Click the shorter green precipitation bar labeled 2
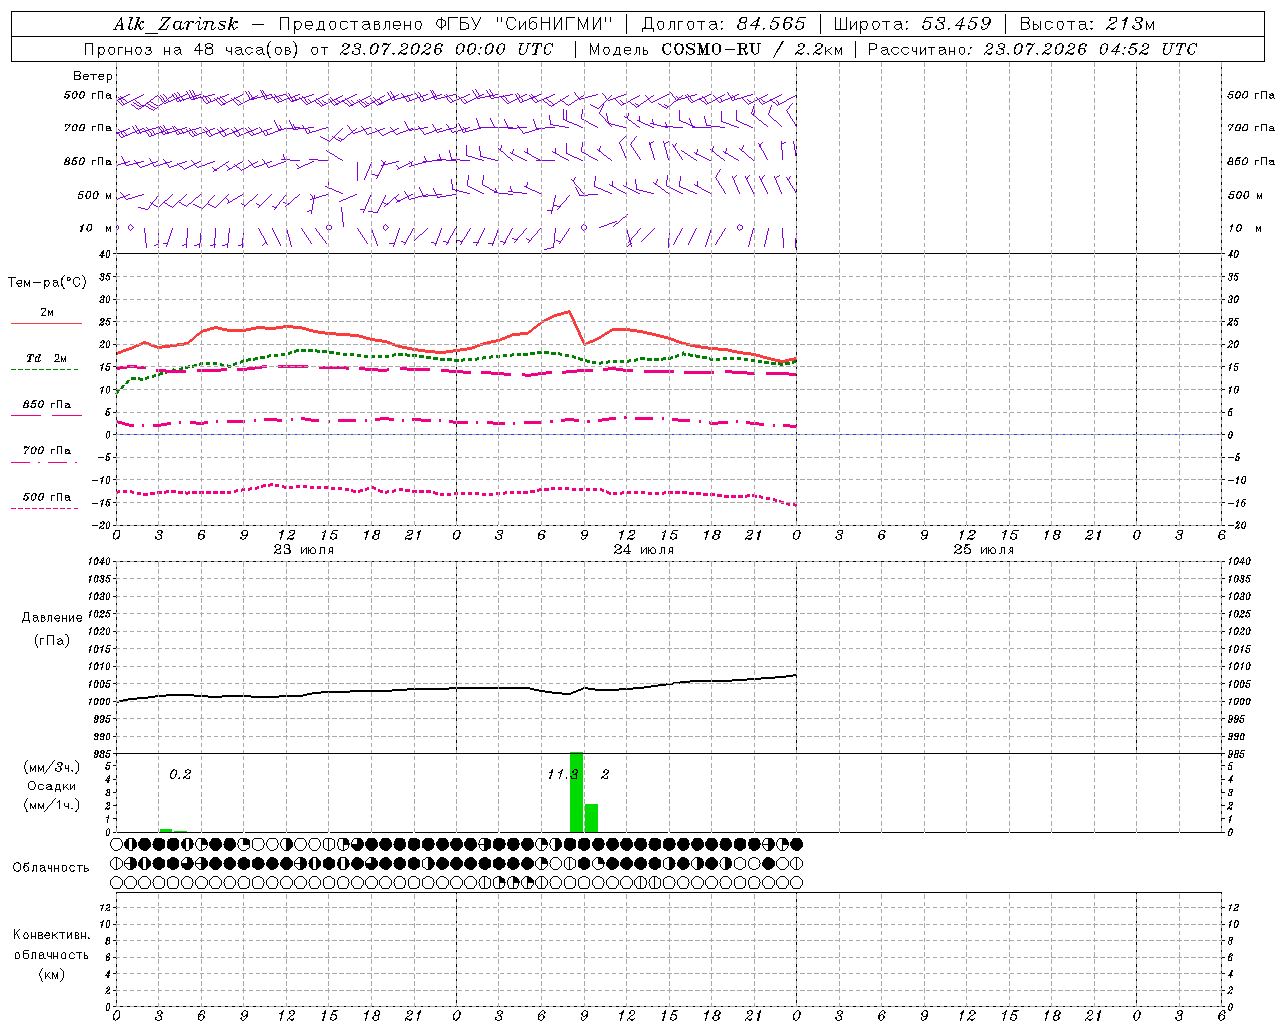 [x=591, y=818]
